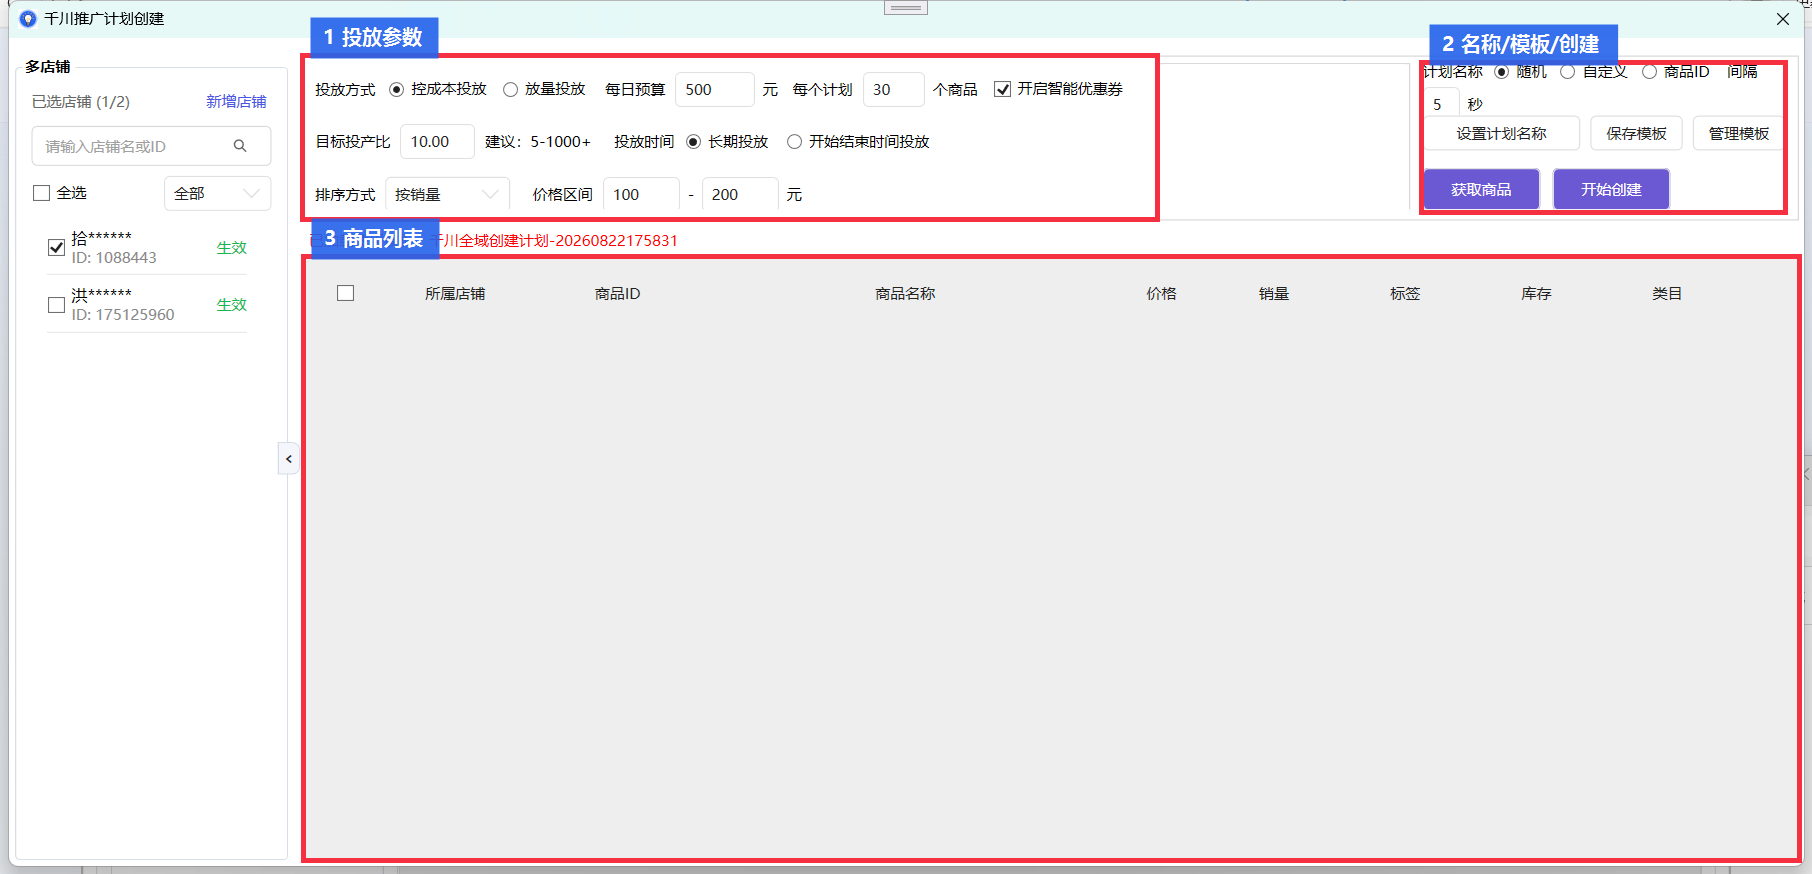This screenshot has width=1812, height=874.
Task: Tick the product table select-all checkbox
Action: (x=346, y=293)
